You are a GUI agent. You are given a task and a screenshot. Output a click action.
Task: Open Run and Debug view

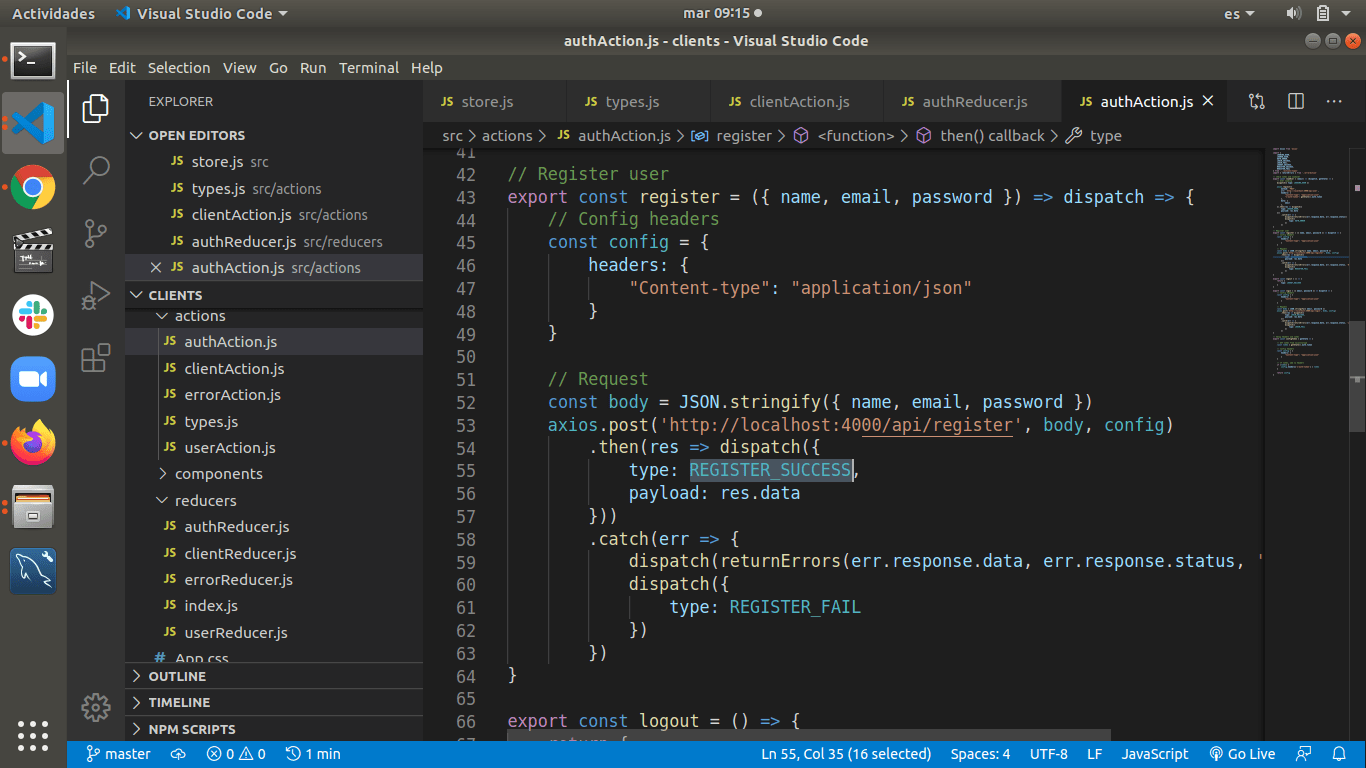[96, 296]
